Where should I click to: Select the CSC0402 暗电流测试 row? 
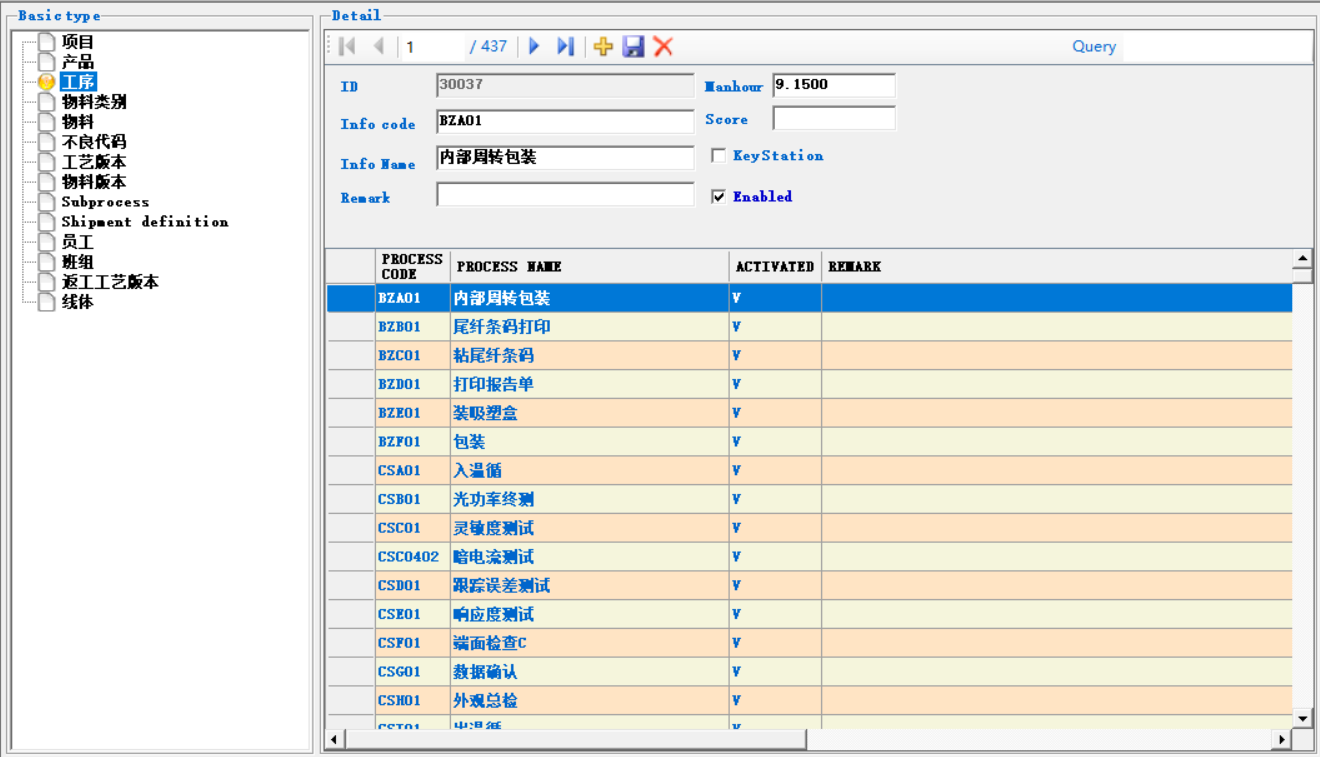(493, 557)
